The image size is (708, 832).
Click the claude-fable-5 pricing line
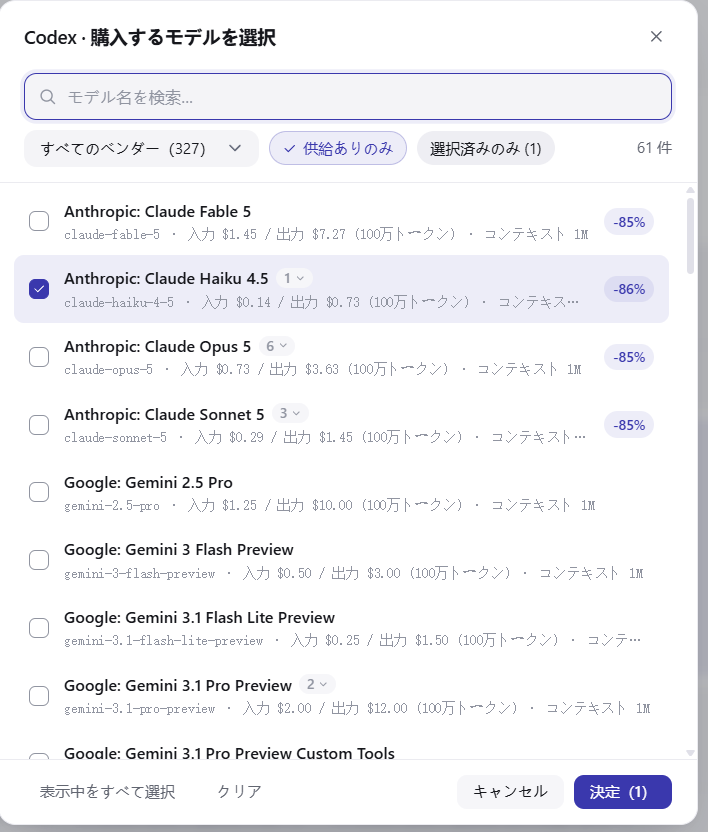326,234
